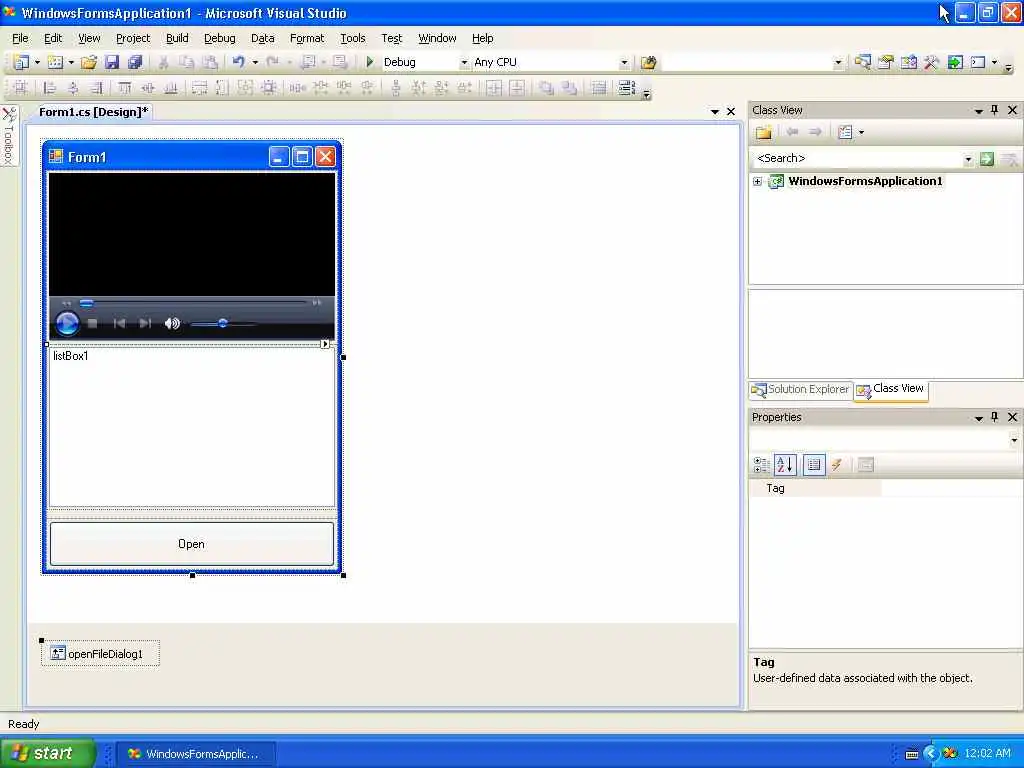Open the Format menu
Viewport: 1024px width, 768px height.
[x=307, y=39]
